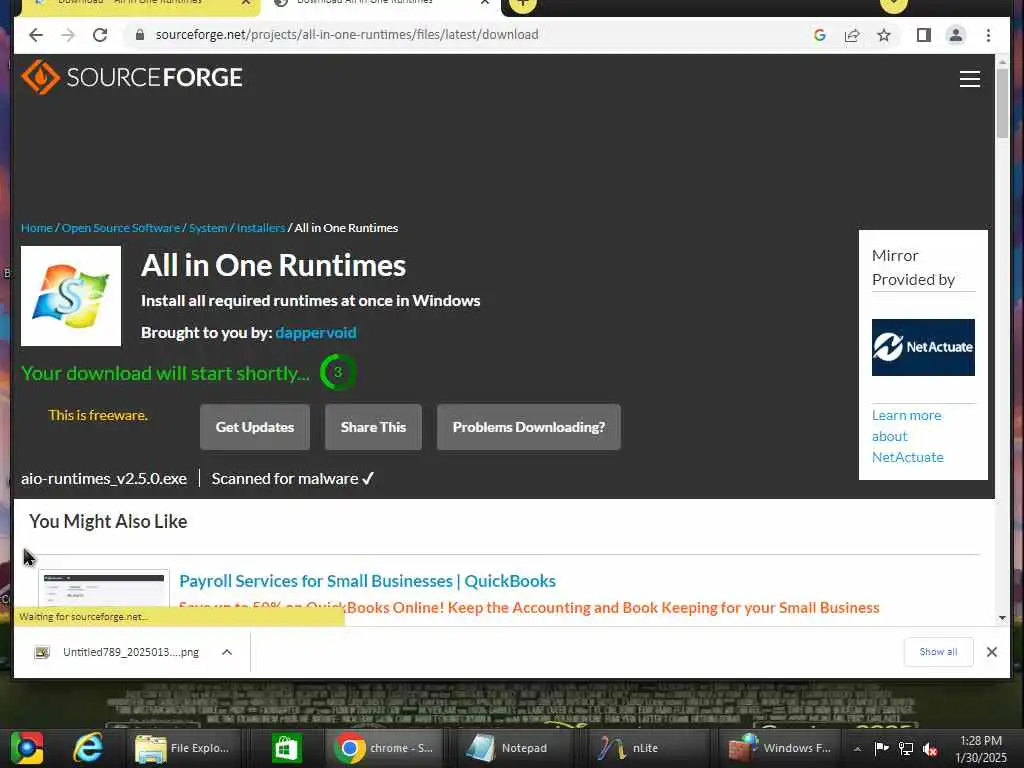The height and width of the screenshot is (768, 1024).
Task: Switch to the chrome taskbar button
Action: pyautogui.click(x=385, y=748)
